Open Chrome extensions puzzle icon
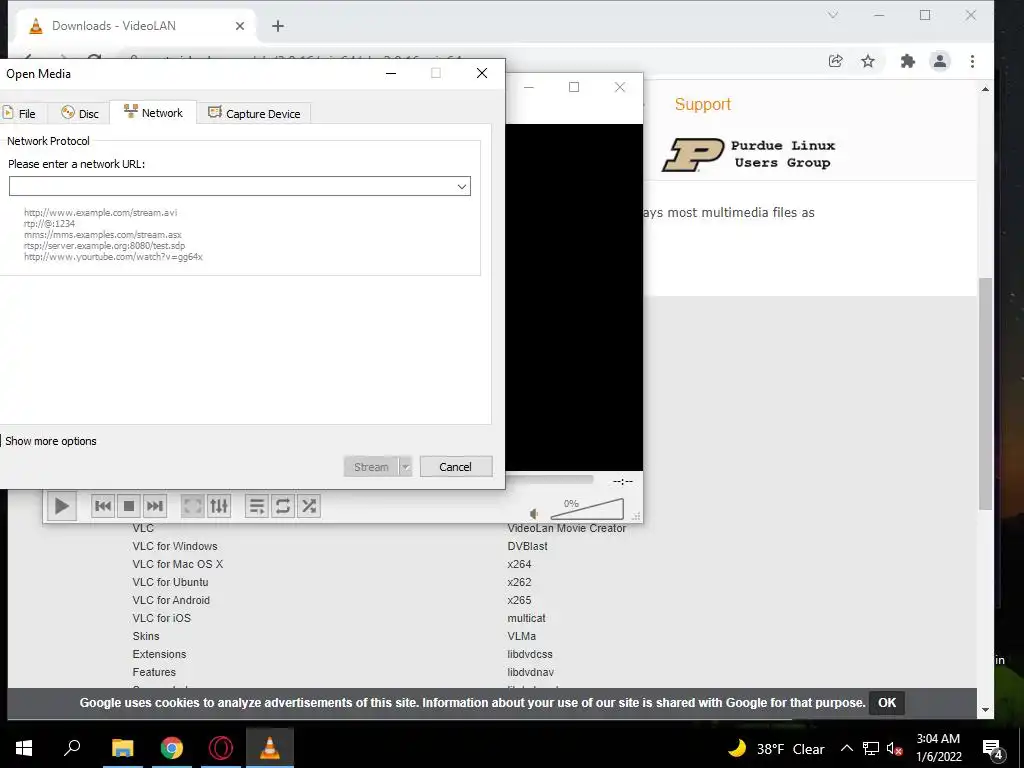Viewport: 1024px width, 768px height. click(x=908, y=61)
